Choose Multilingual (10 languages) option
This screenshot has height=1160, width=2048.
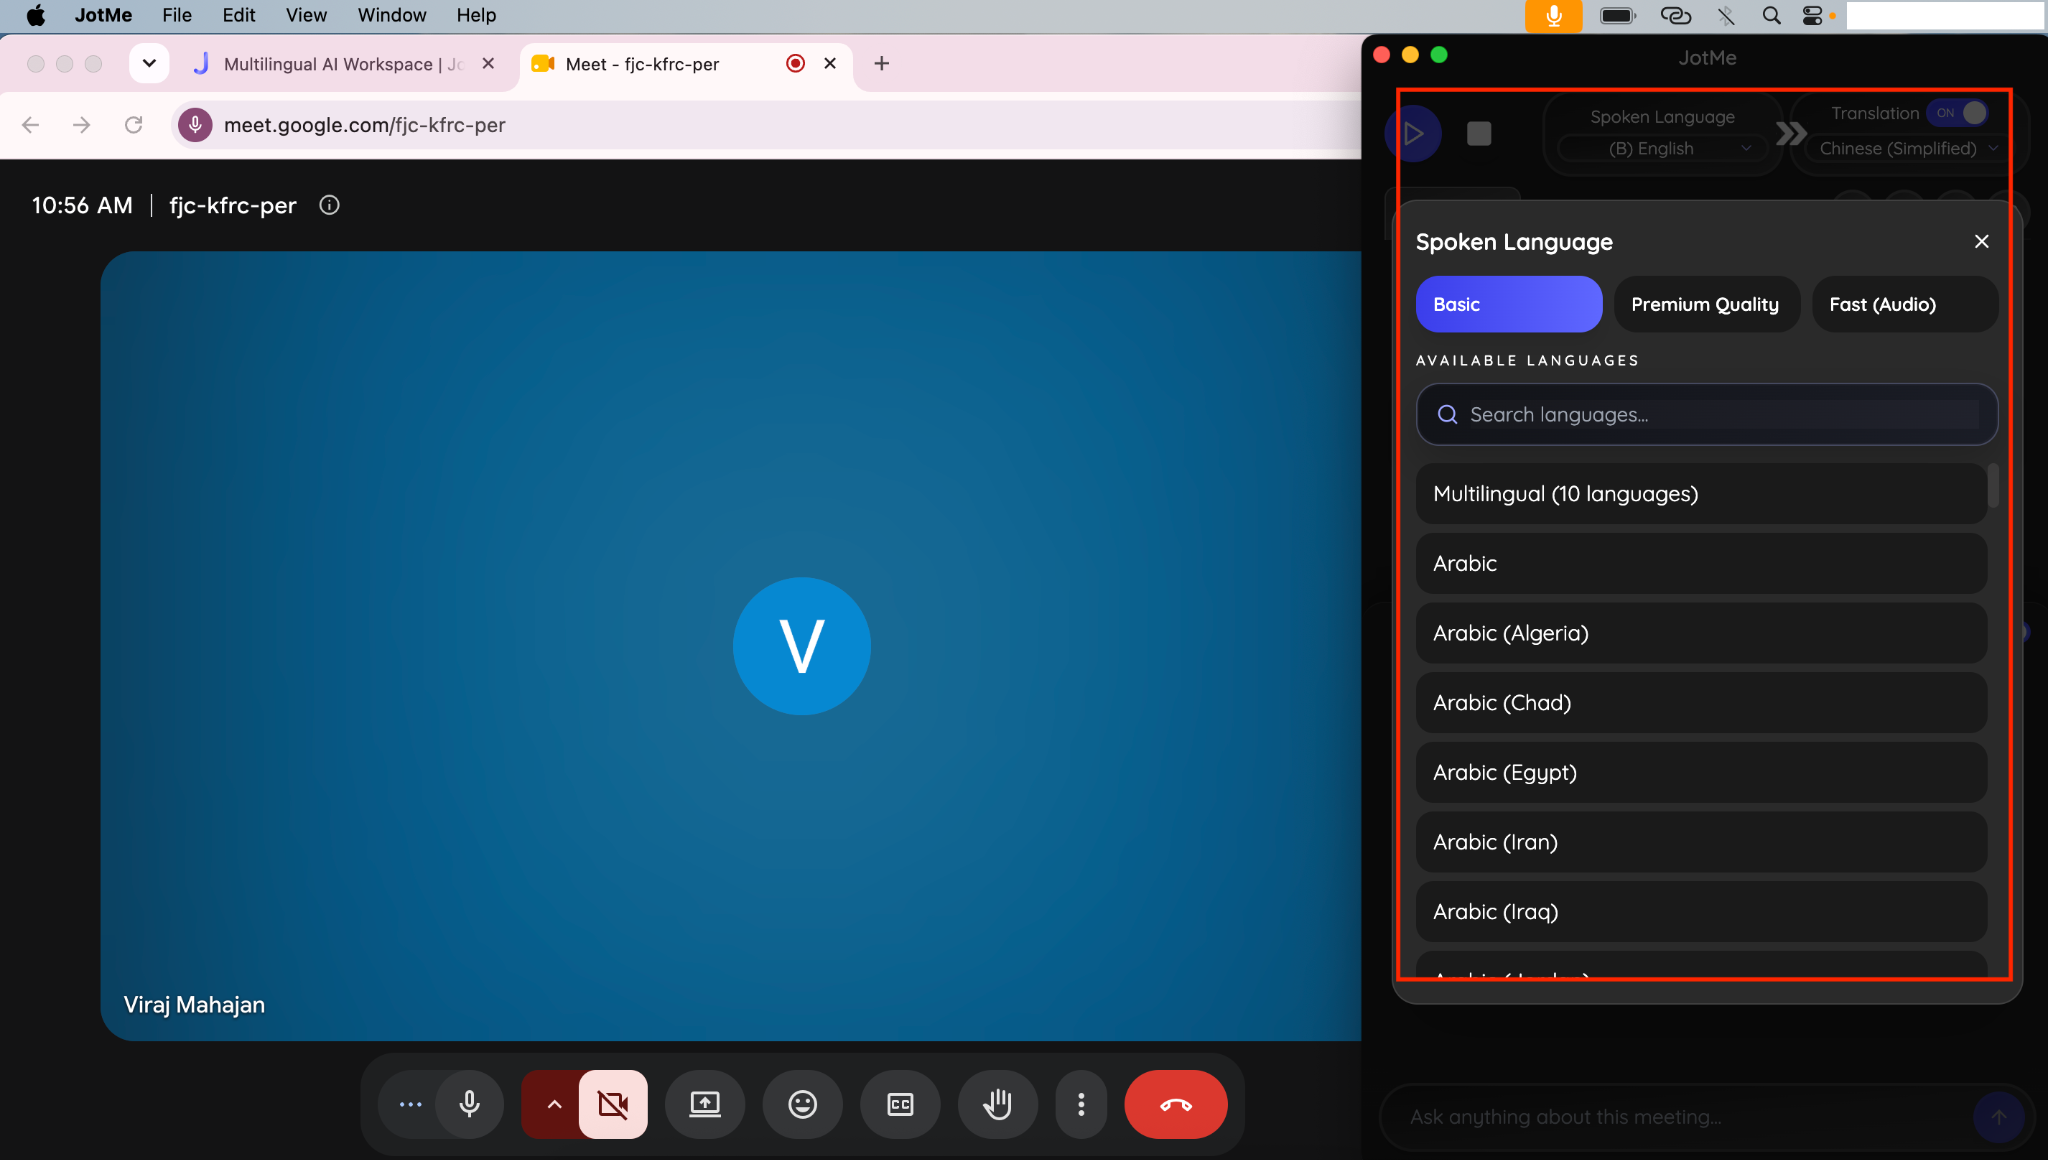[x=1700, y=494]
